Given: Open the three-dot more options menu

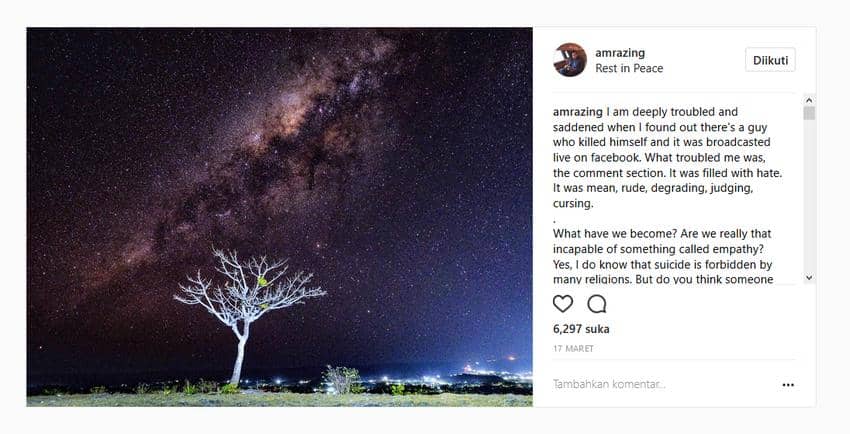Looking at the screenshot, I should 788,385.
